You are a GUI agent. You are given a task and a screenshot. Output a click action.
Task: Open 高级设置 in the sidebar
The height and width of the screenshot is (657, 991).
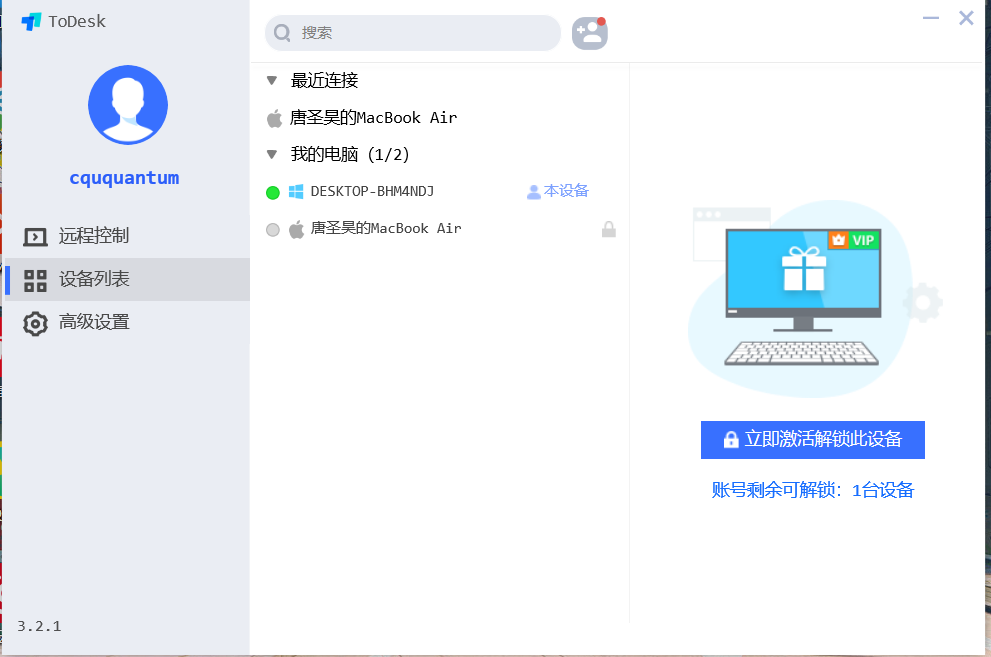click(127, 322)
